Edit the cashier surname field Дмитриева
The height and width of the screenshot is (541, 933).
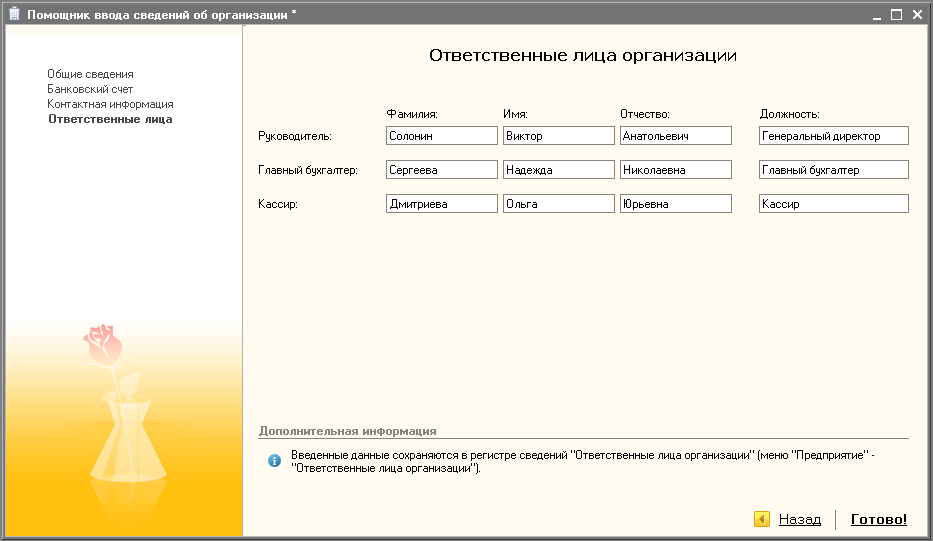(441, 204)
